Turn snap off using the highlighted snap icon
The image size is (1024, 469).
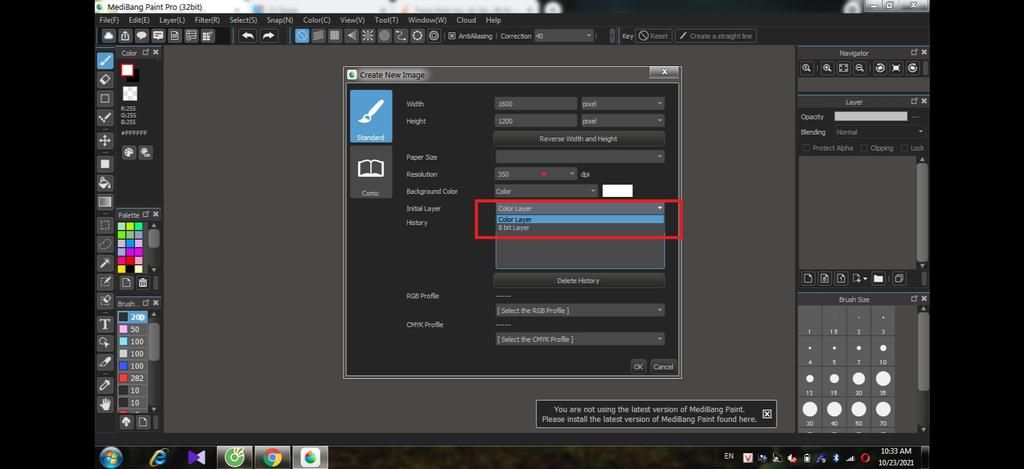pos(301,36)
